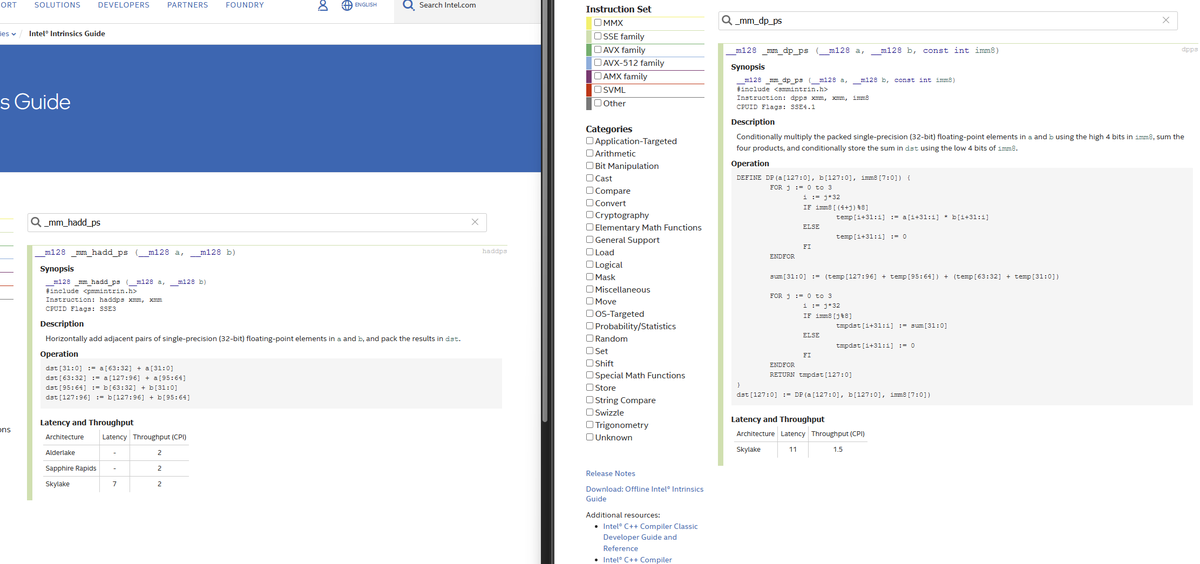The height and width of the screenshot is (564, 1200).
Task: Toggle the String Compare category
Action: coord(590,400)
